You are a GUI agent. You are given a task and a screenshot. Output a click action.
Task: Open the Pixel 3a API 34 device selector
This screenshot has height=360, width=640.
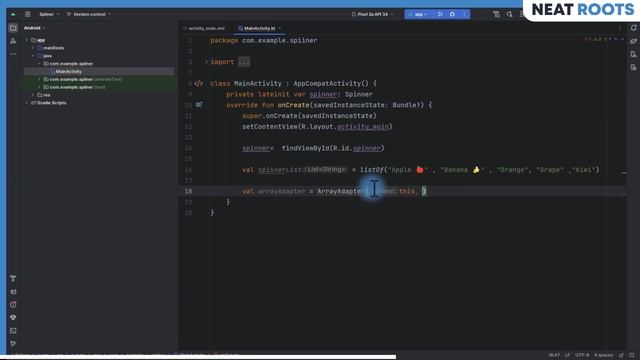372,14
